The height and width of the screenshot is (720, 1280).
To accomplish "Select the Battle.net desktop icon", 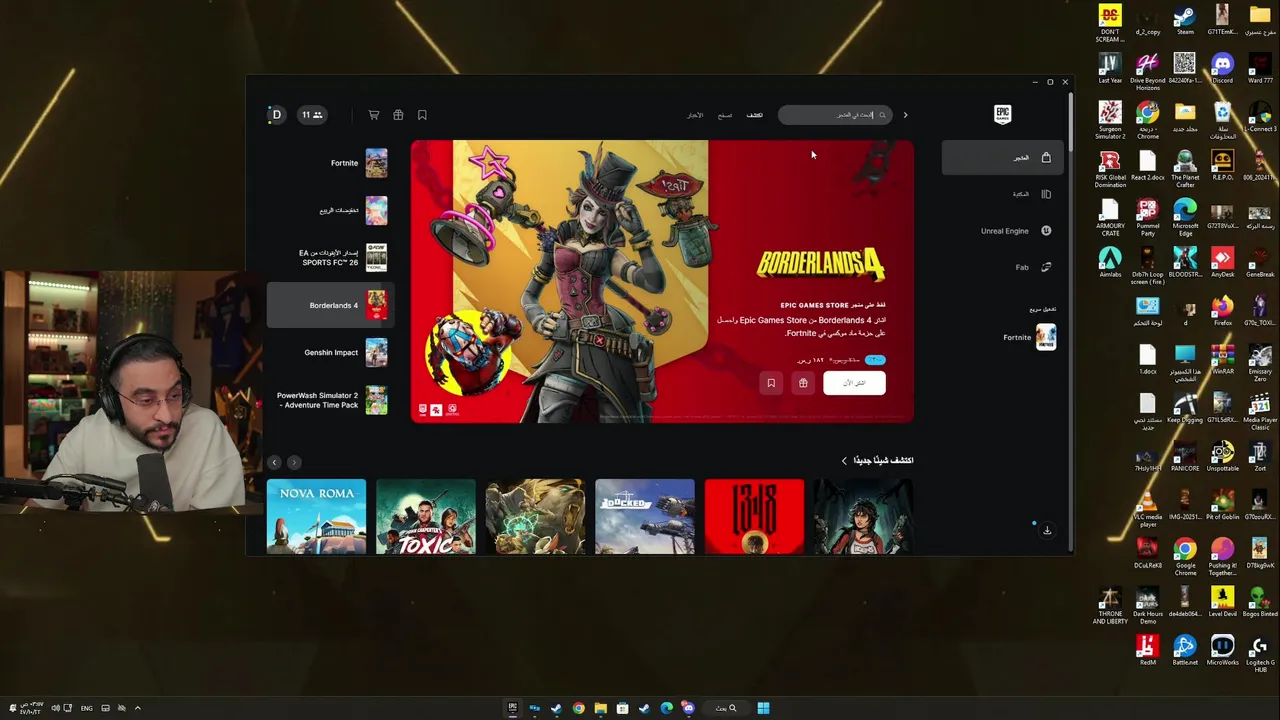I will click(1185, 650).
